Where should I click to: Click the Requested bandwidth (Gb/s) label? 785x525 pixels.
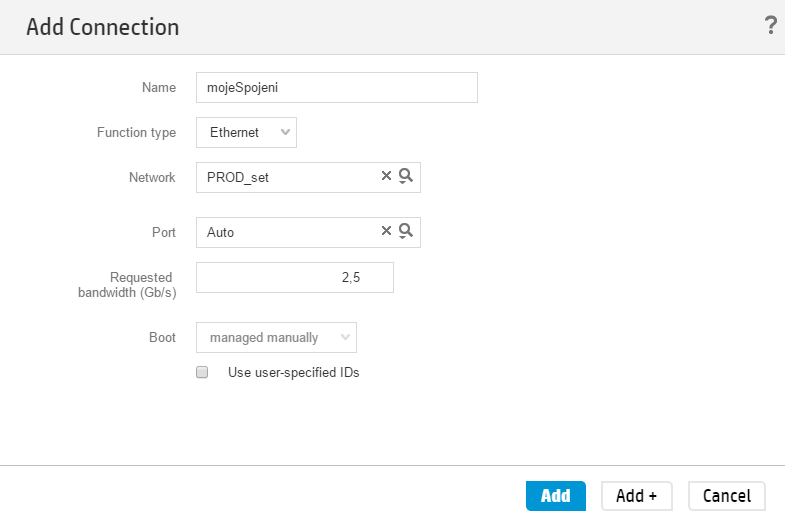127,285
